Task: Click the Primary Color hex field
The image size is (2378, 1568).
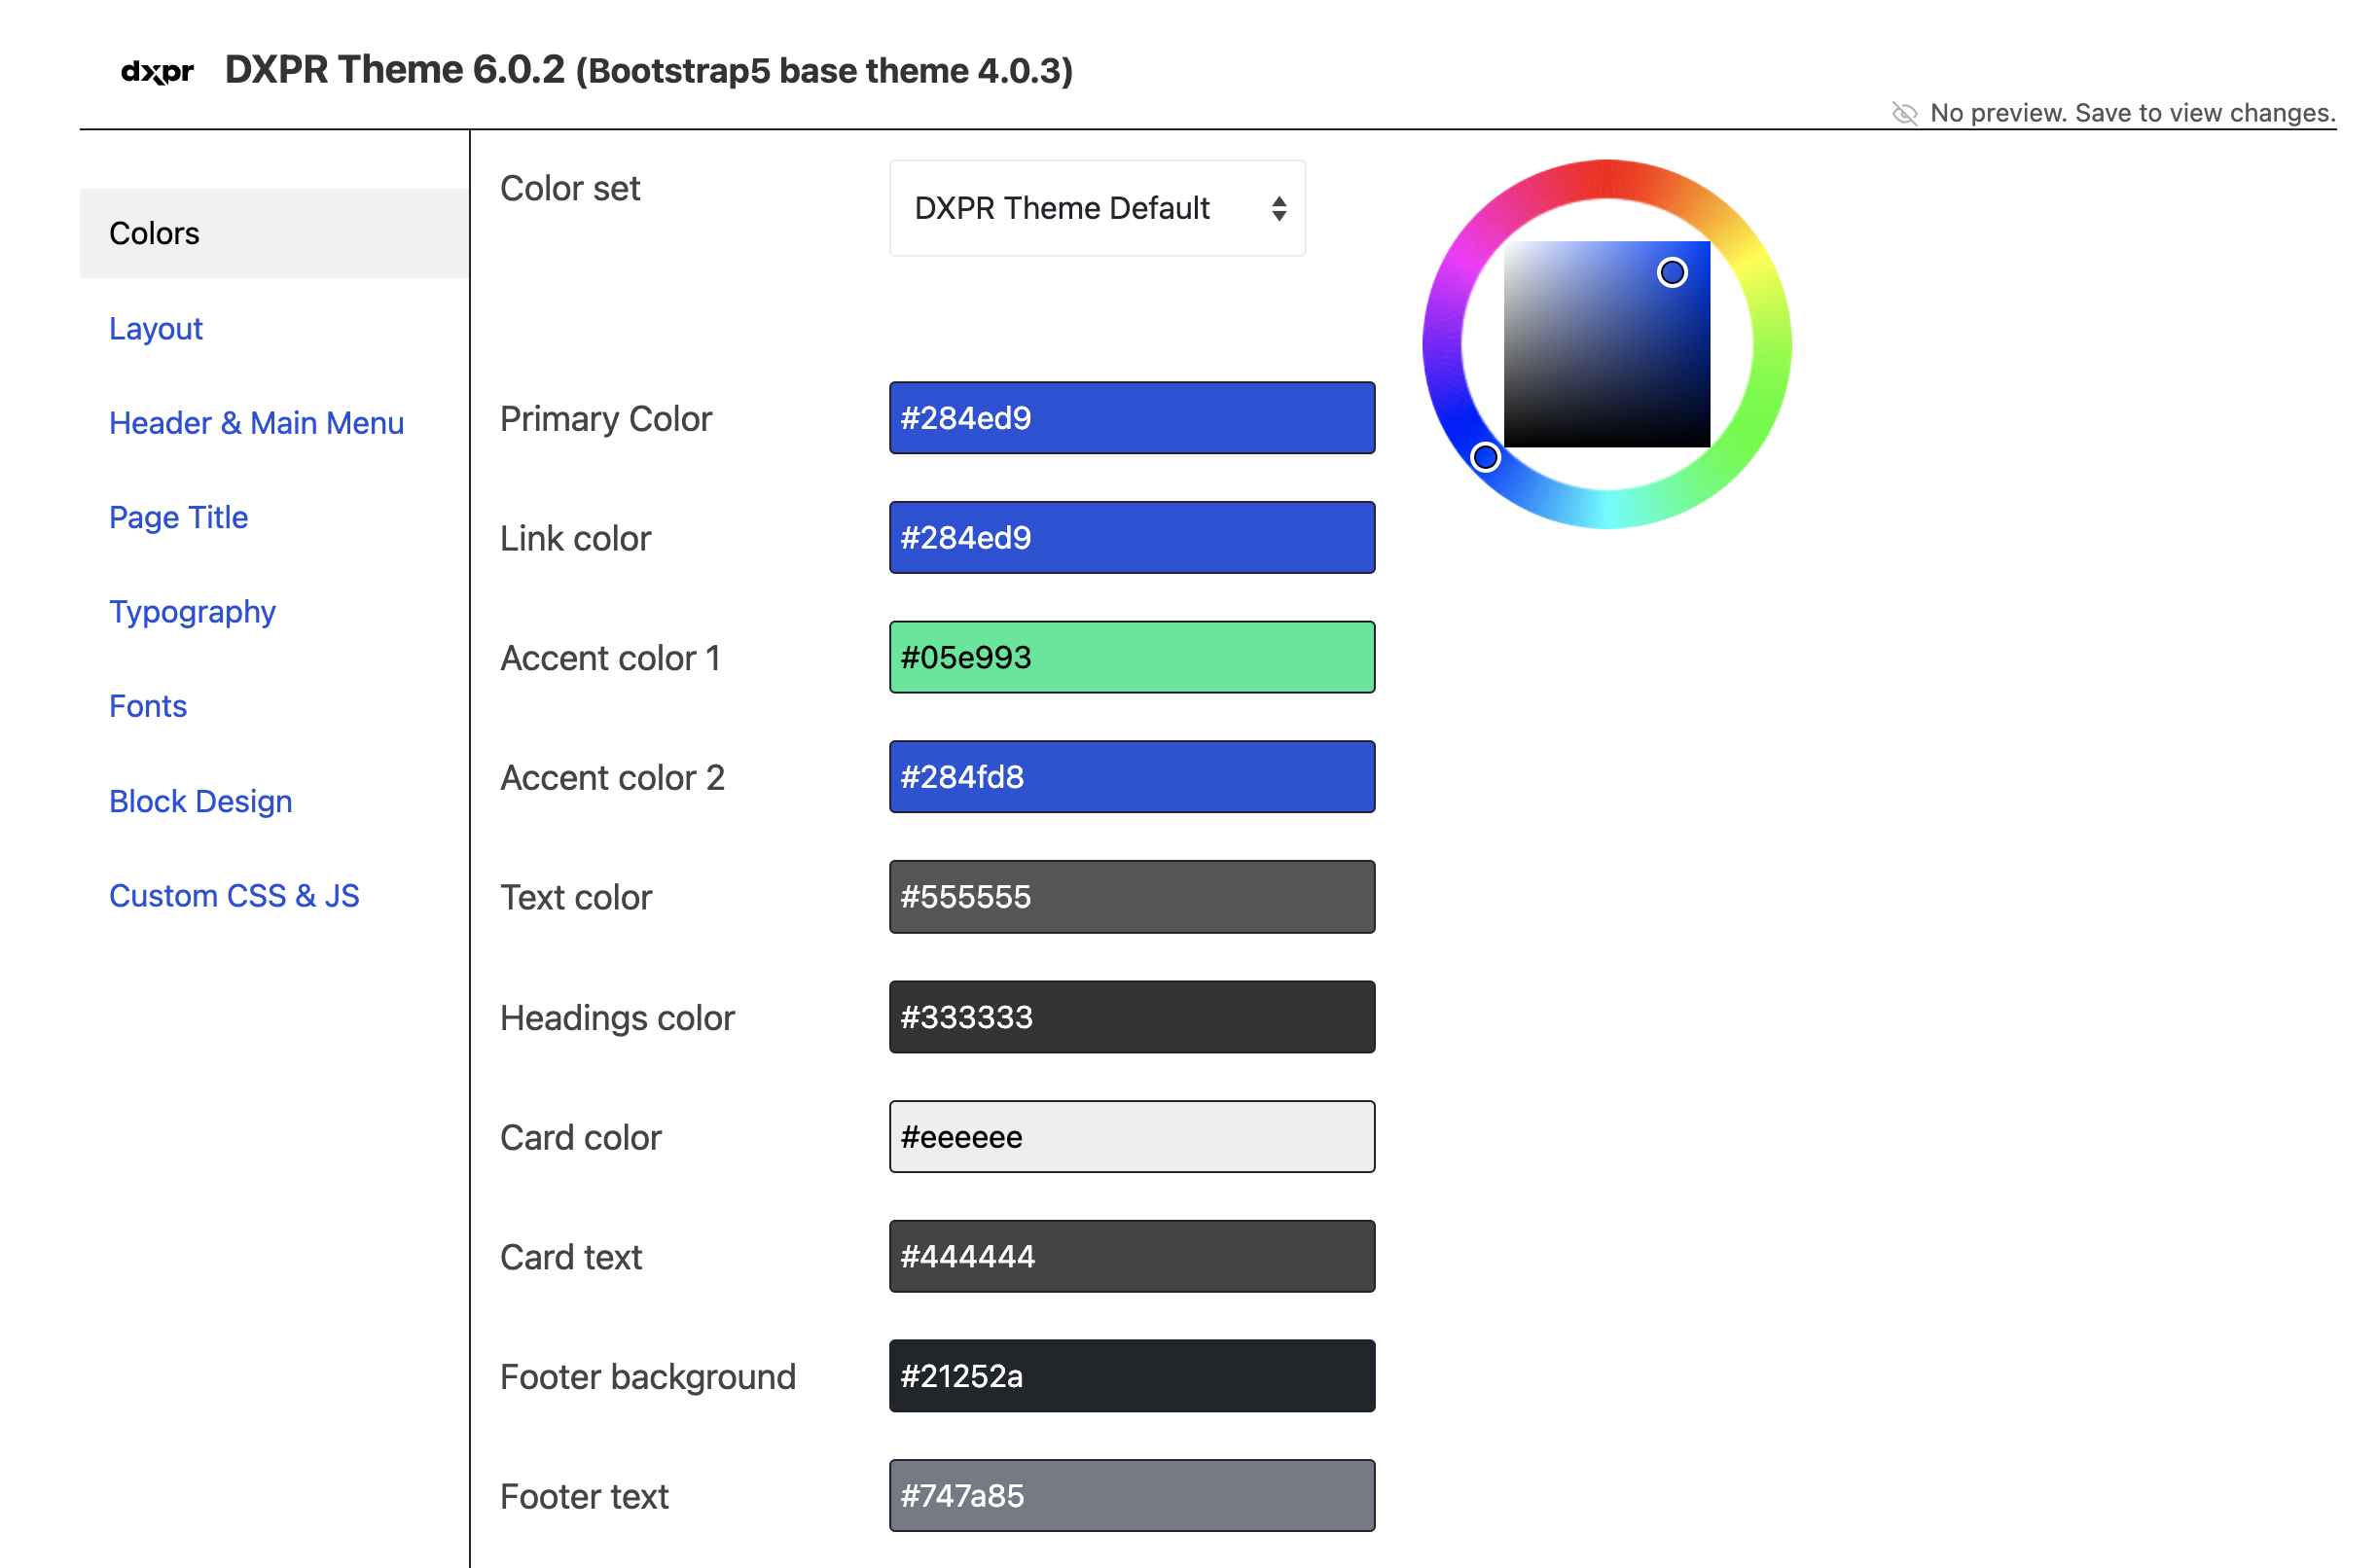Action: 1131,418
